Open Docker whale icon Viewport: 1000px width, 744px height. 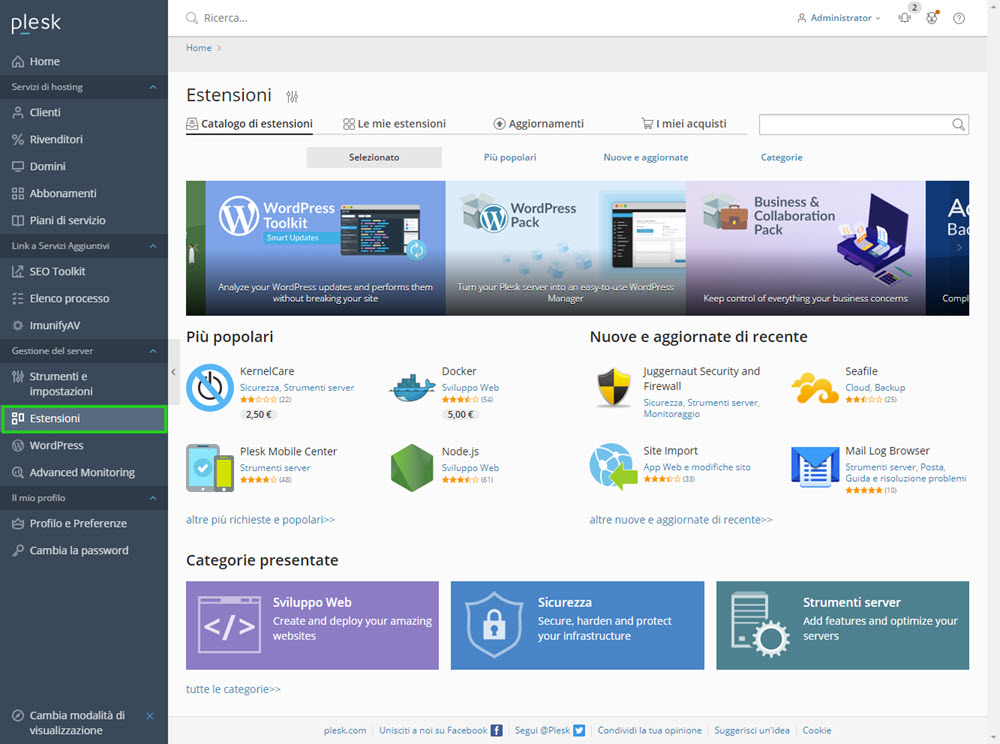coord(412,388)
